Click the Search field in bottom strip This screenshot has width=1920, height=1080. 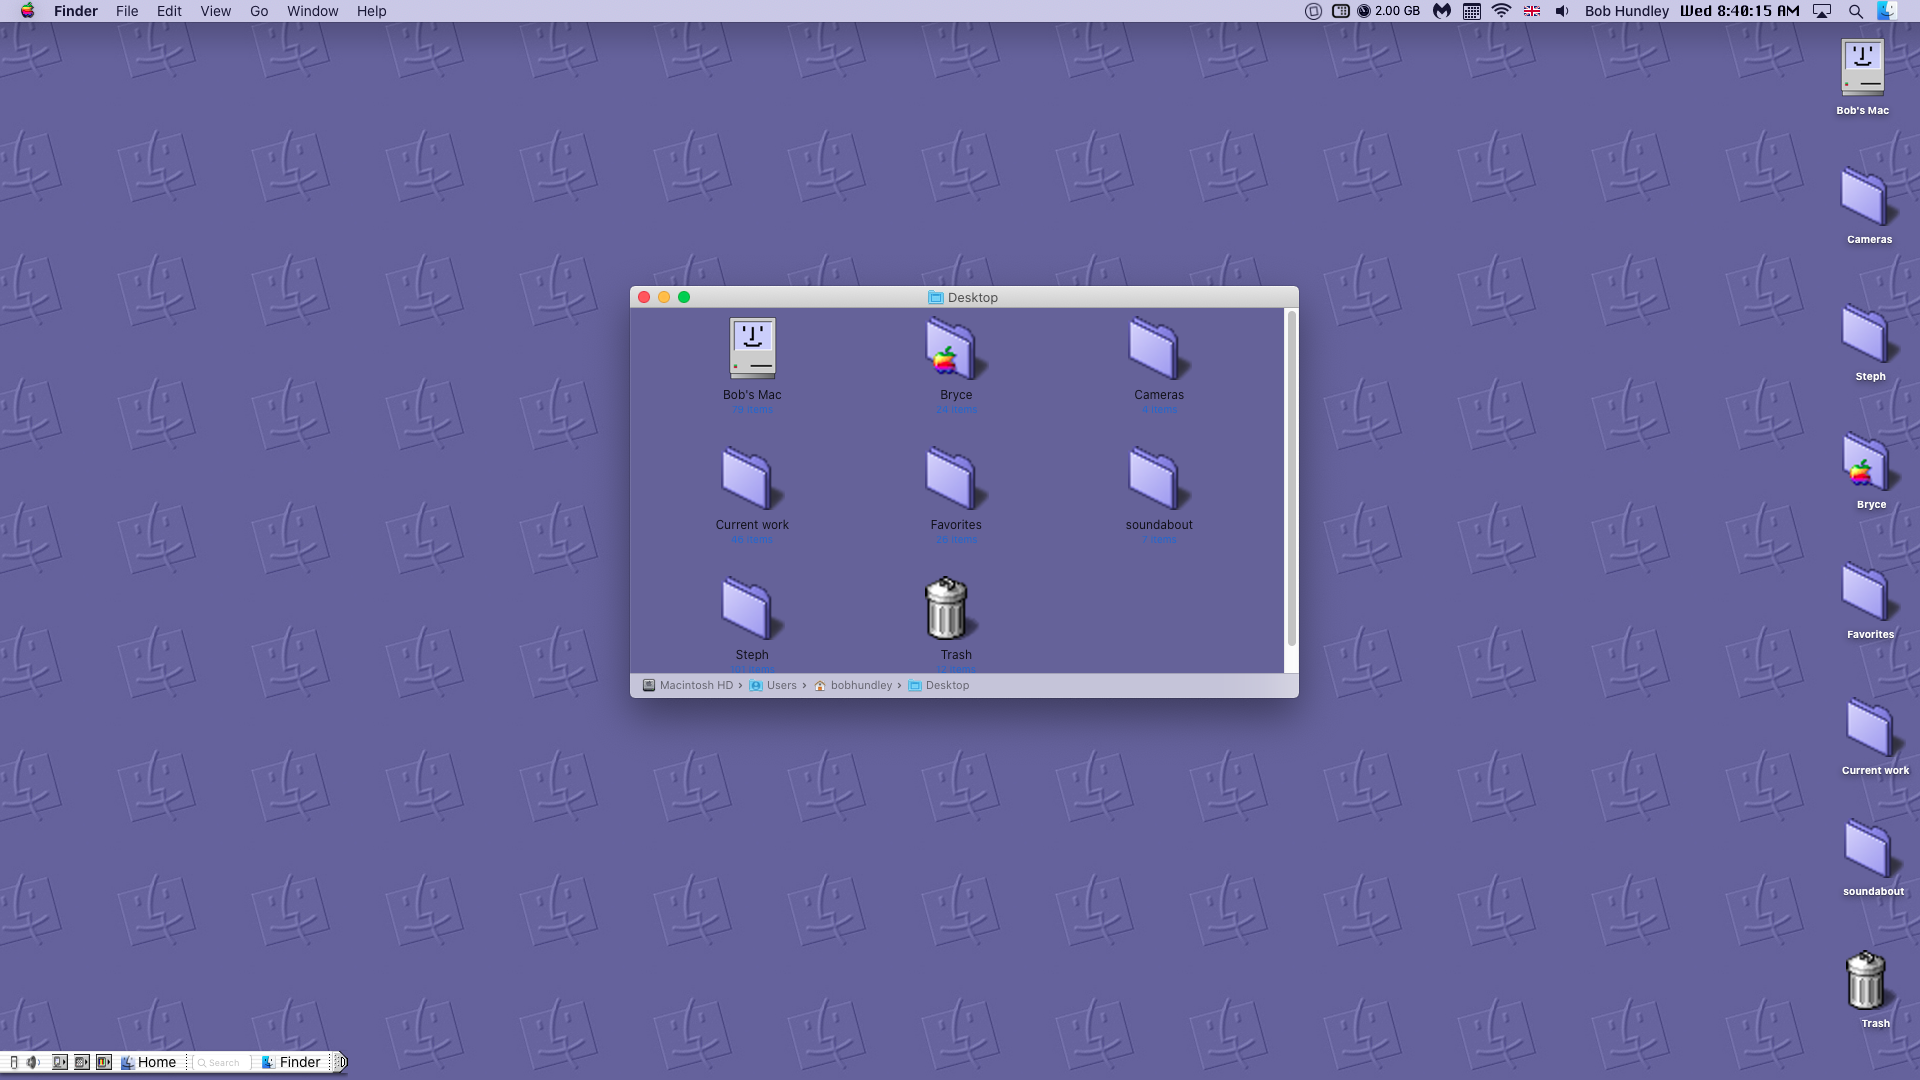222,1062
